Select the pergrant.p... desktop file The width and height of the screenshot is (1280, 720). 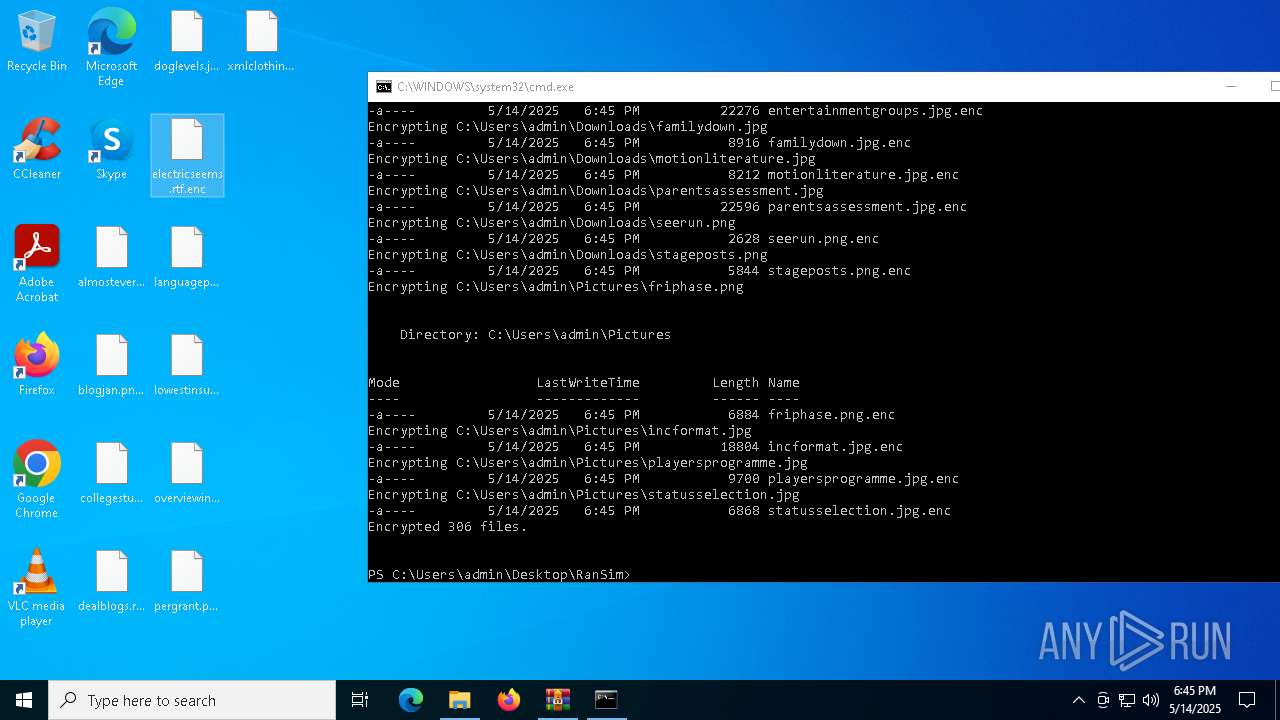pyautogui.click(x=187, y=582)
